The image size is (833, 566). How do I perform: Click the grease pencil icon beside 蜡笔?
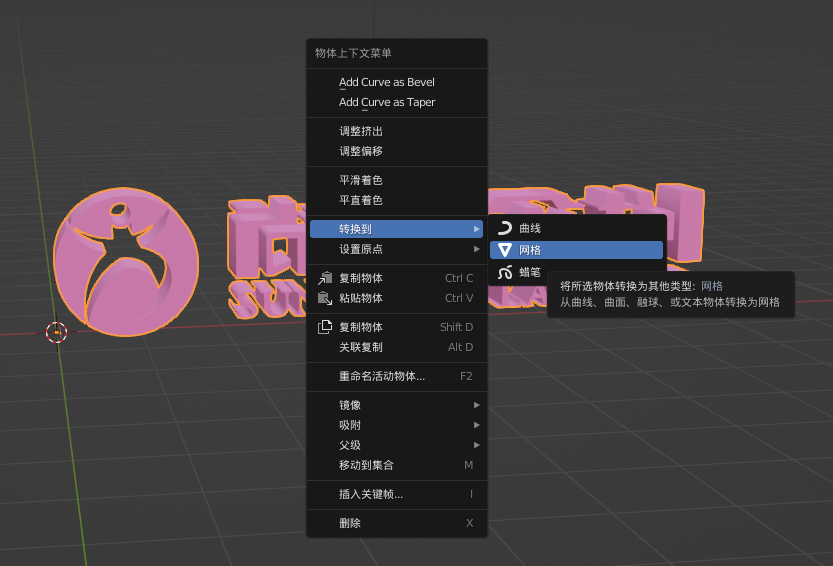[505, 272]
